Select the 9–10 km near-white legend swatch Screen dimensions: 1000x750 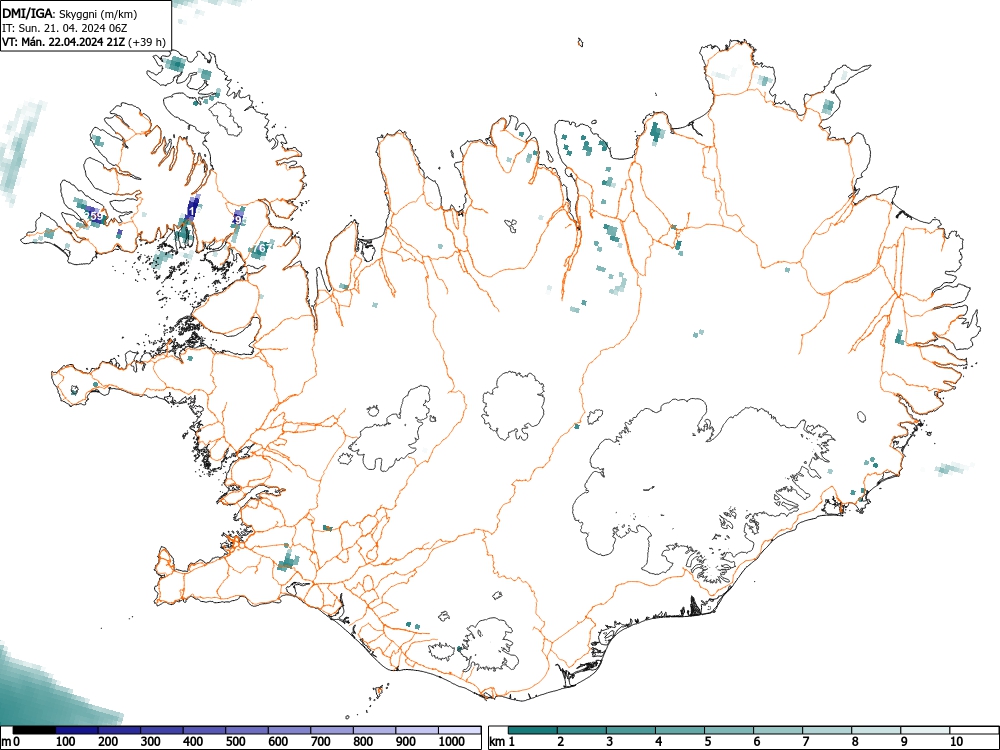point(926,730)
